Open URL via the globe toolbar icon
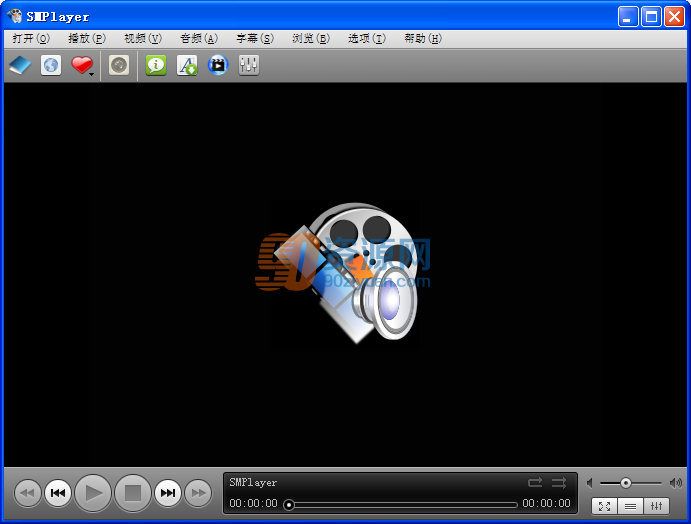This screenshot has width=691, height=524. [51, 65]
